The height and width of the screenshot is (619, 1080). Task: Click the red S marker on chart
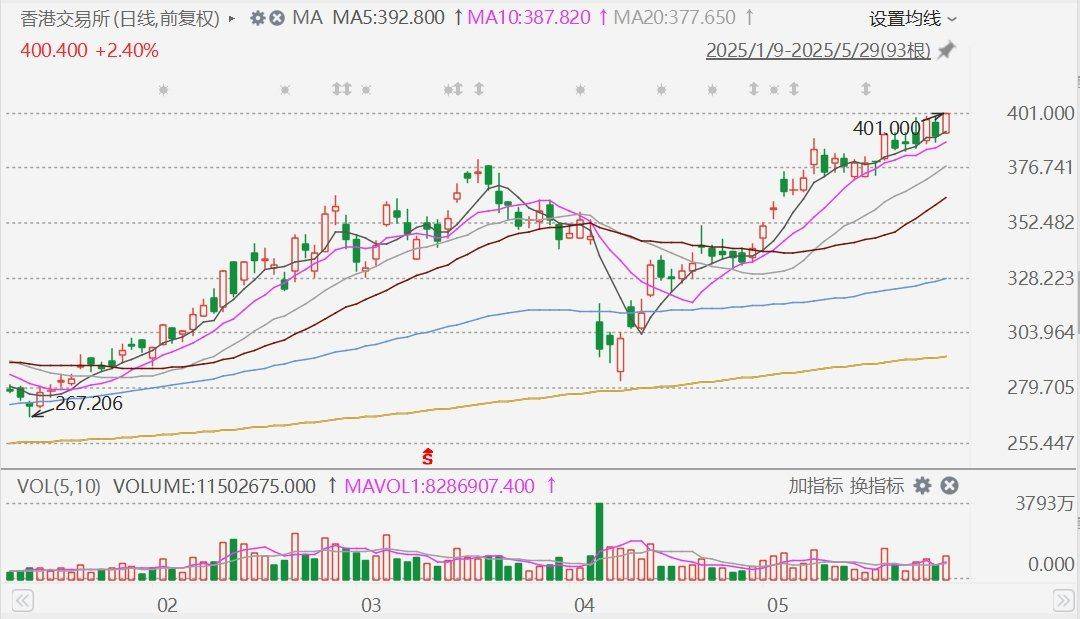428,457
